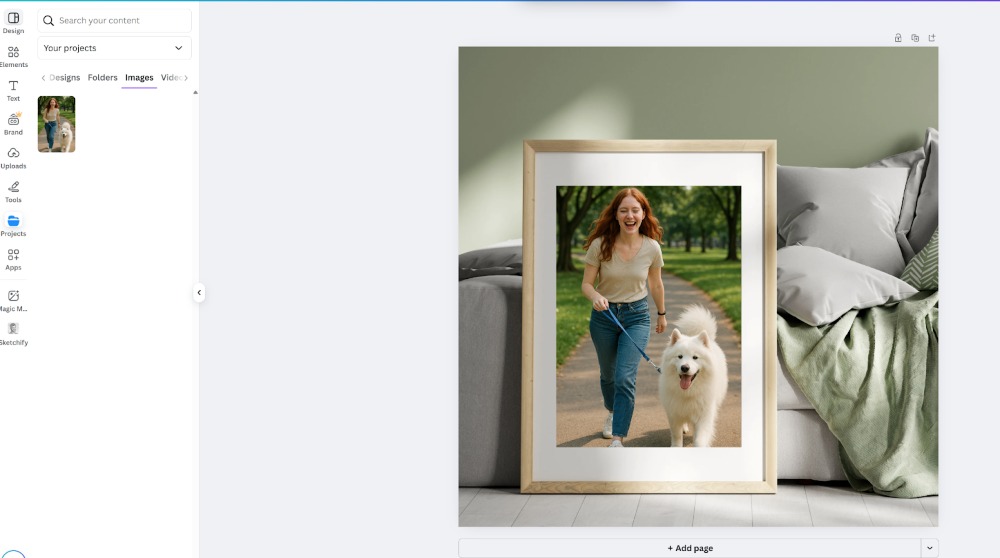Open the Uploads panel
The height and width of the screenshot is (558, 1000).
13,158
